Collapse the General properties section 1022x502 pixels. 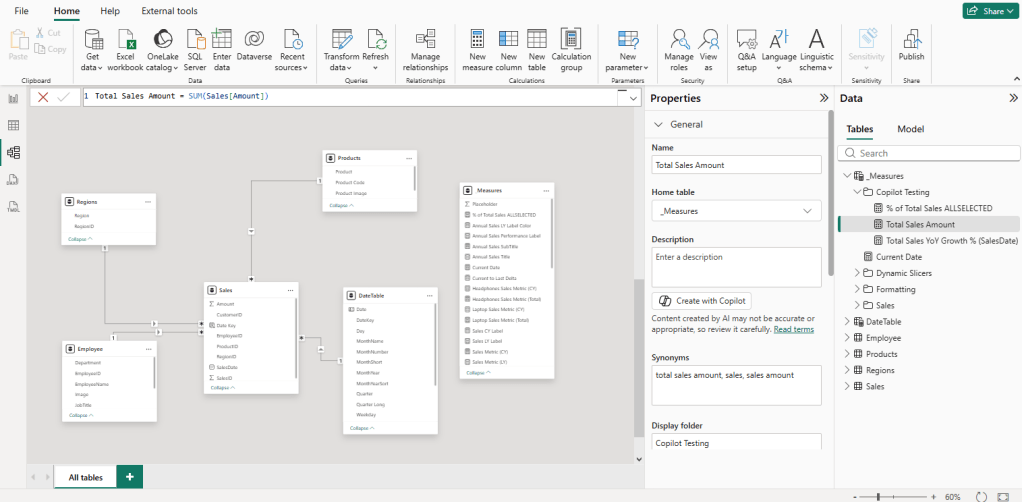658,125
